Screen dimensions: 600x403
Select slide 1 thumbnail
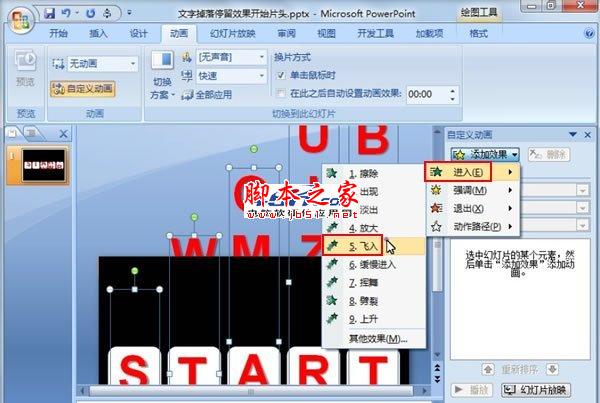click(x=43, y=165)
